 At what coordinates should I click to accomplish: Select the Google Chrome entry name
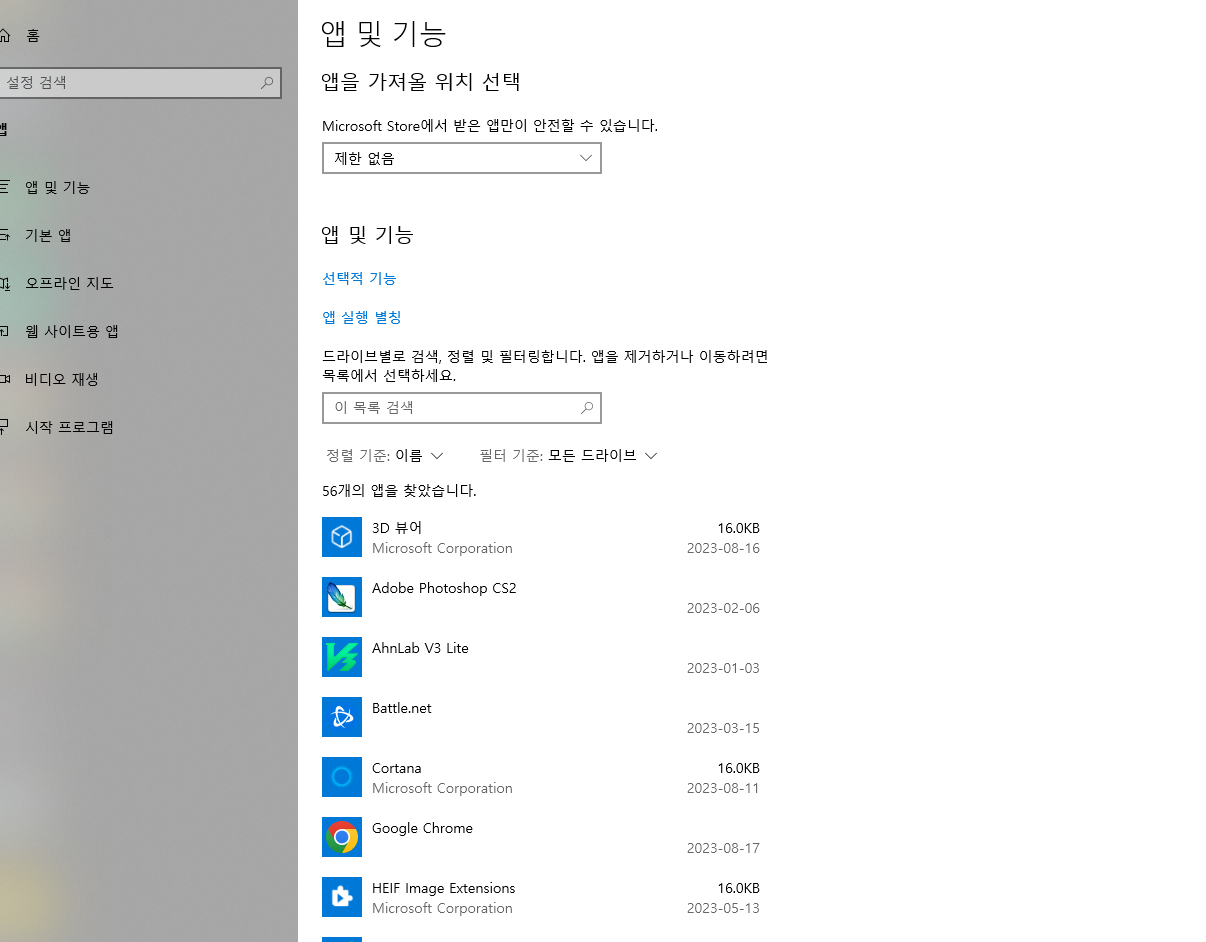tap(422, 828)
